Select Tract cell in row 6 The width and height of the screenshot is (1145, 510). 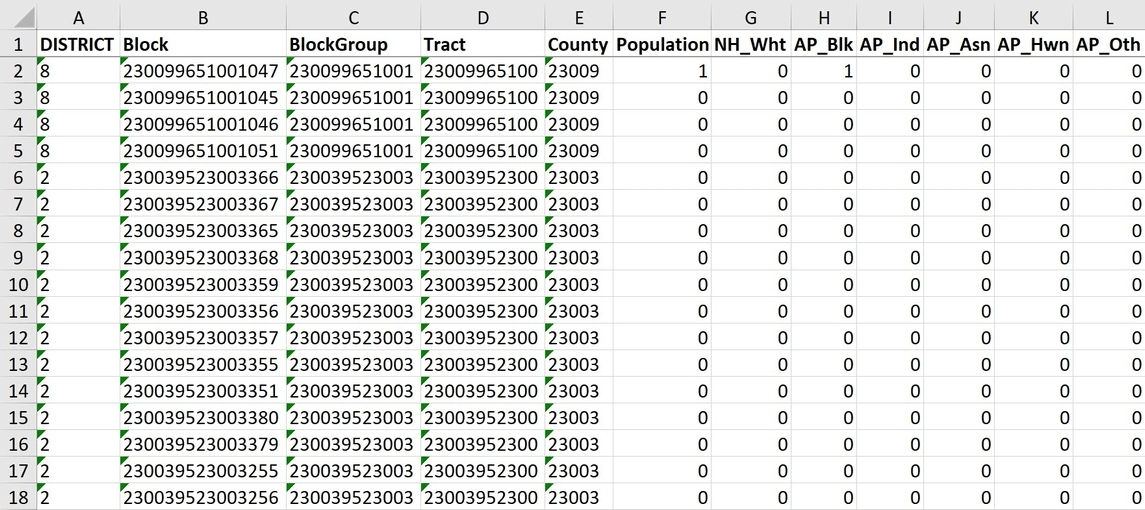[482, 178]
